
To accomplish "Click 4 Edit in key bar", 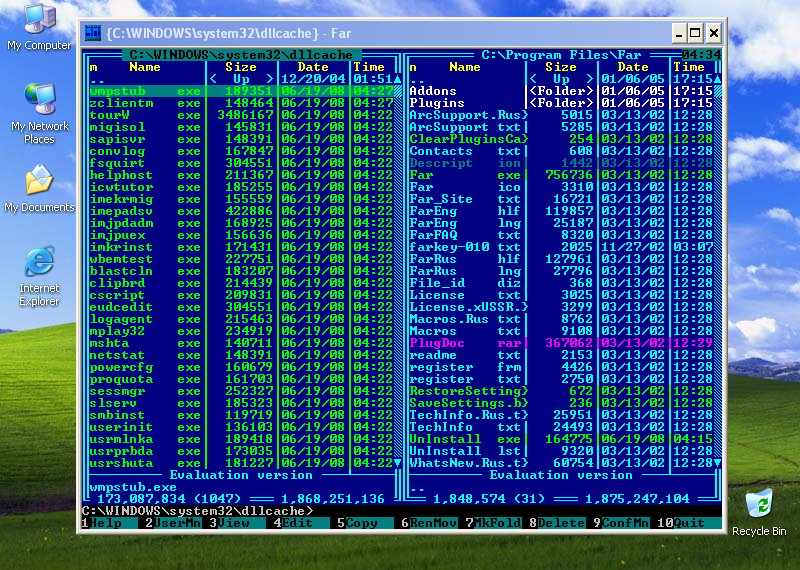I will click(301, 523).
